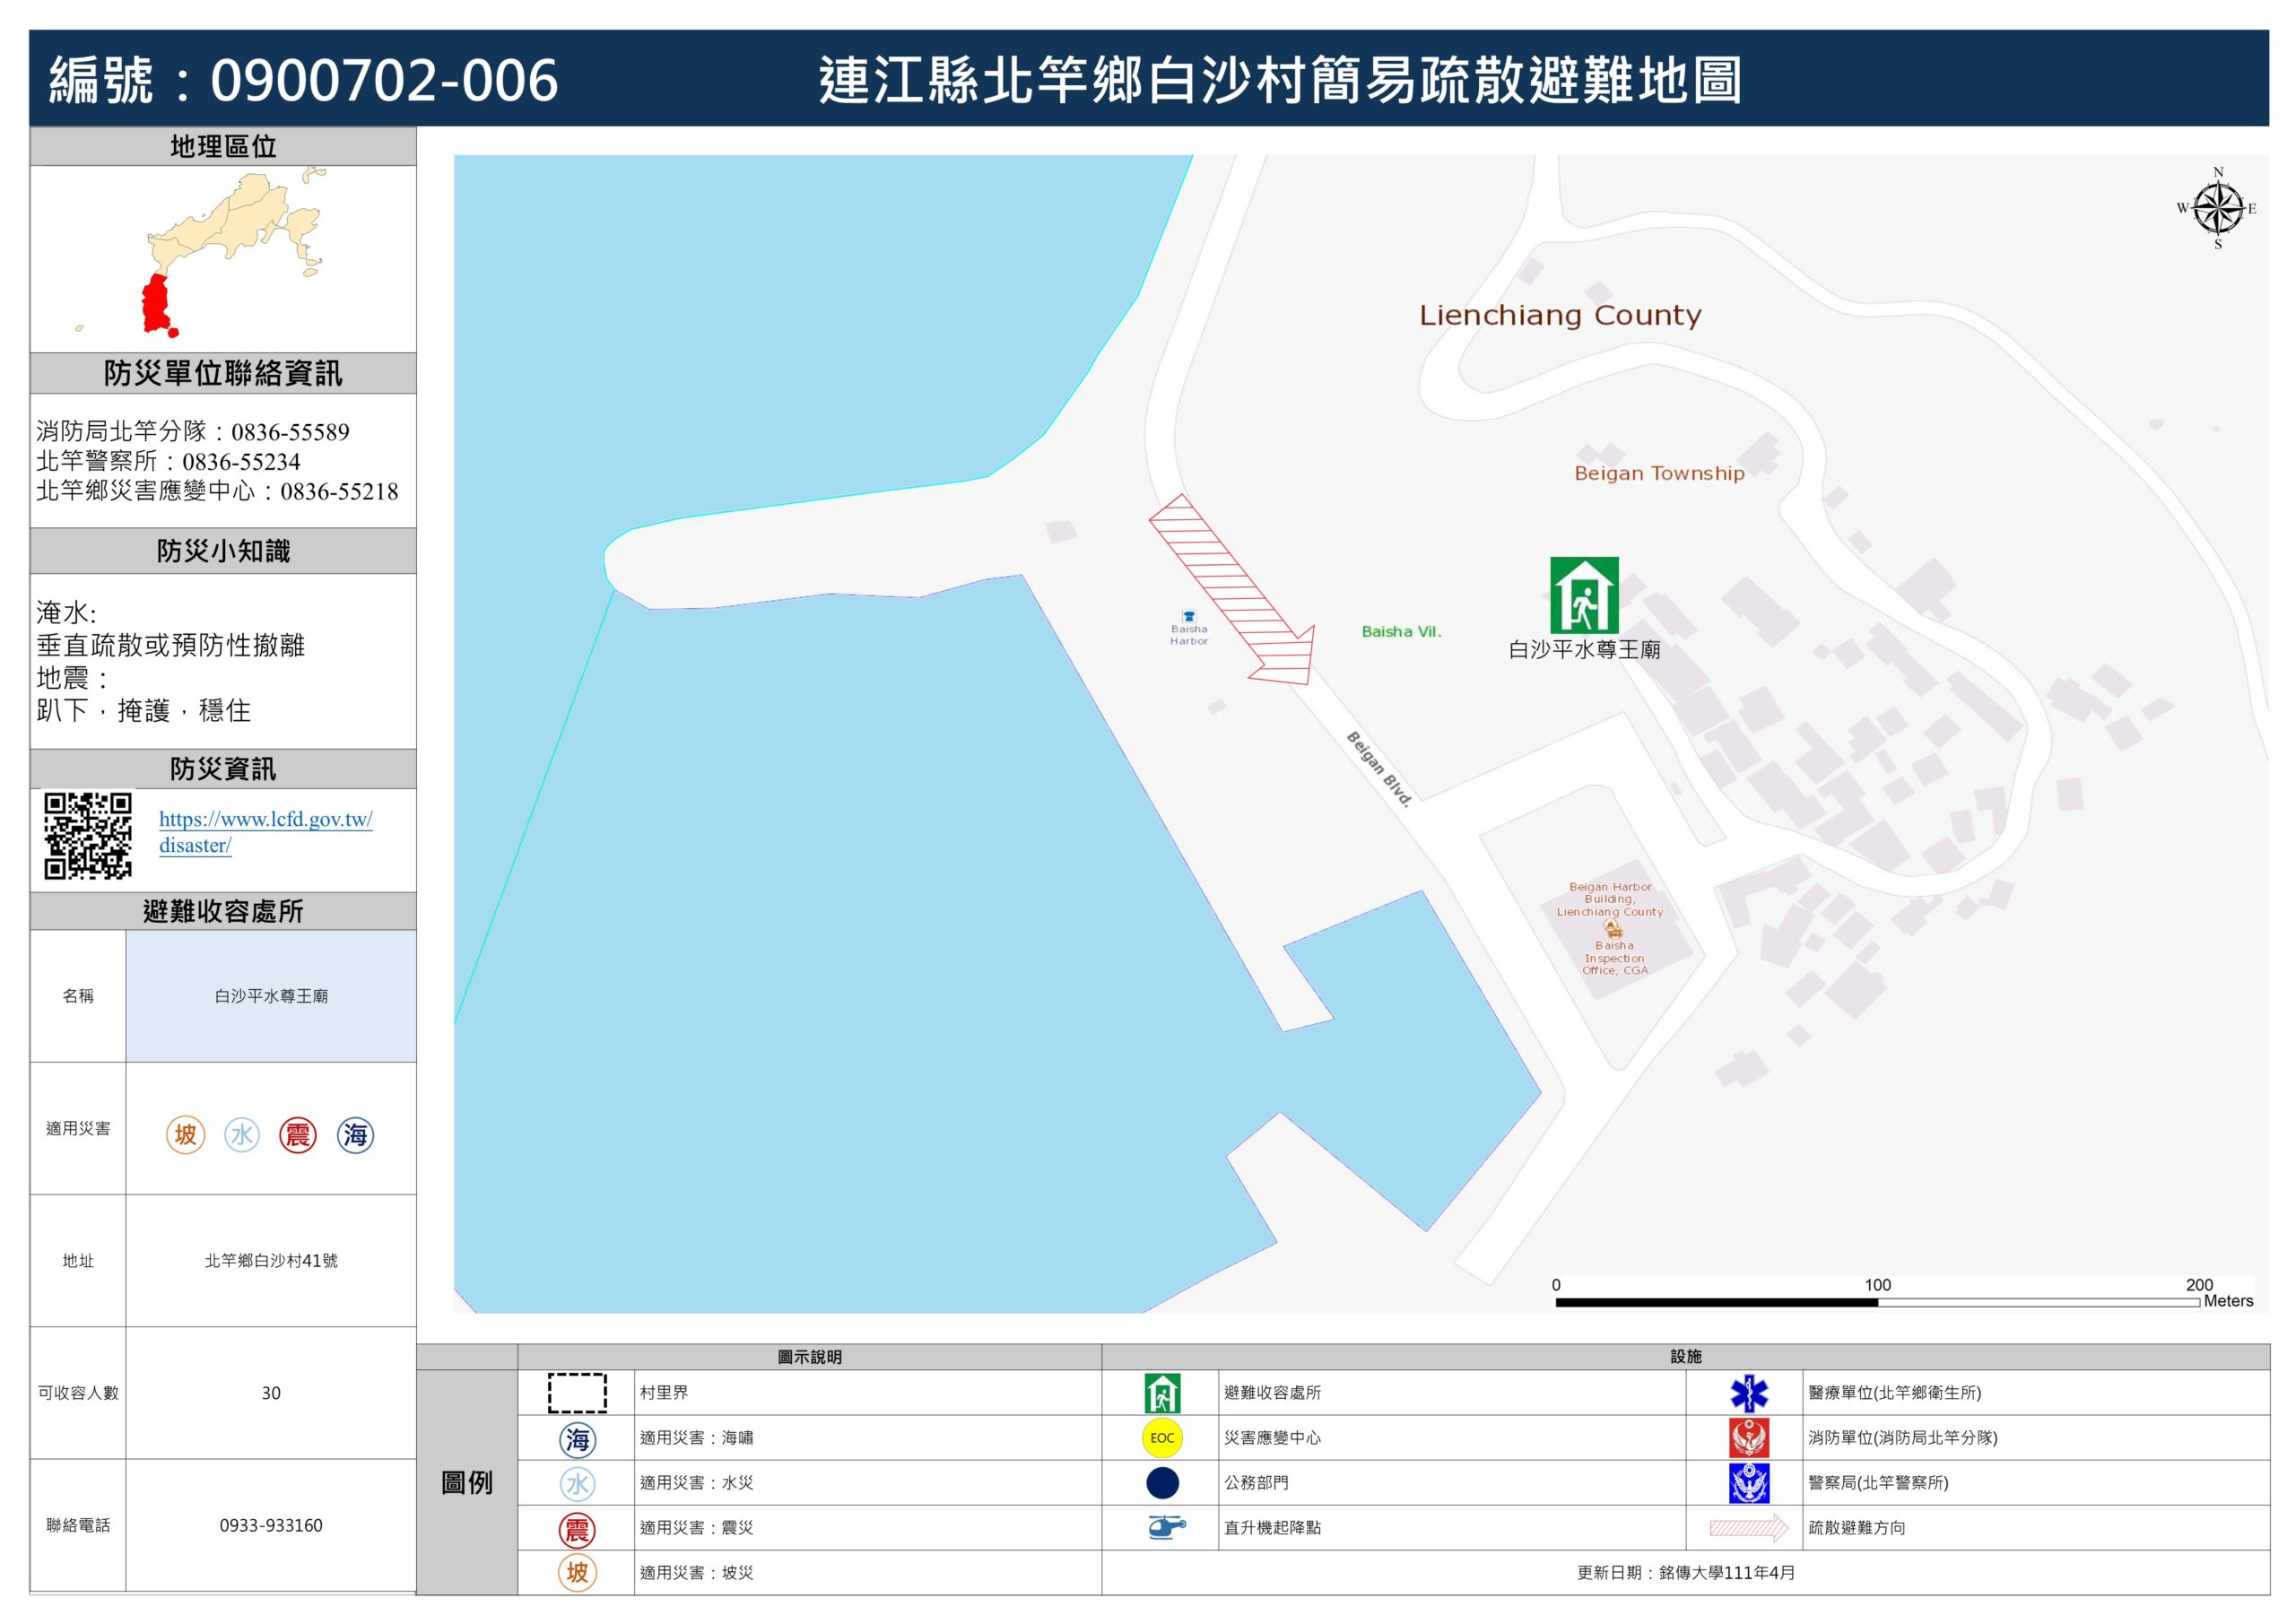Click the QR code image
Viewport: 2296px width, 1624px height.
tap(88, 836)
